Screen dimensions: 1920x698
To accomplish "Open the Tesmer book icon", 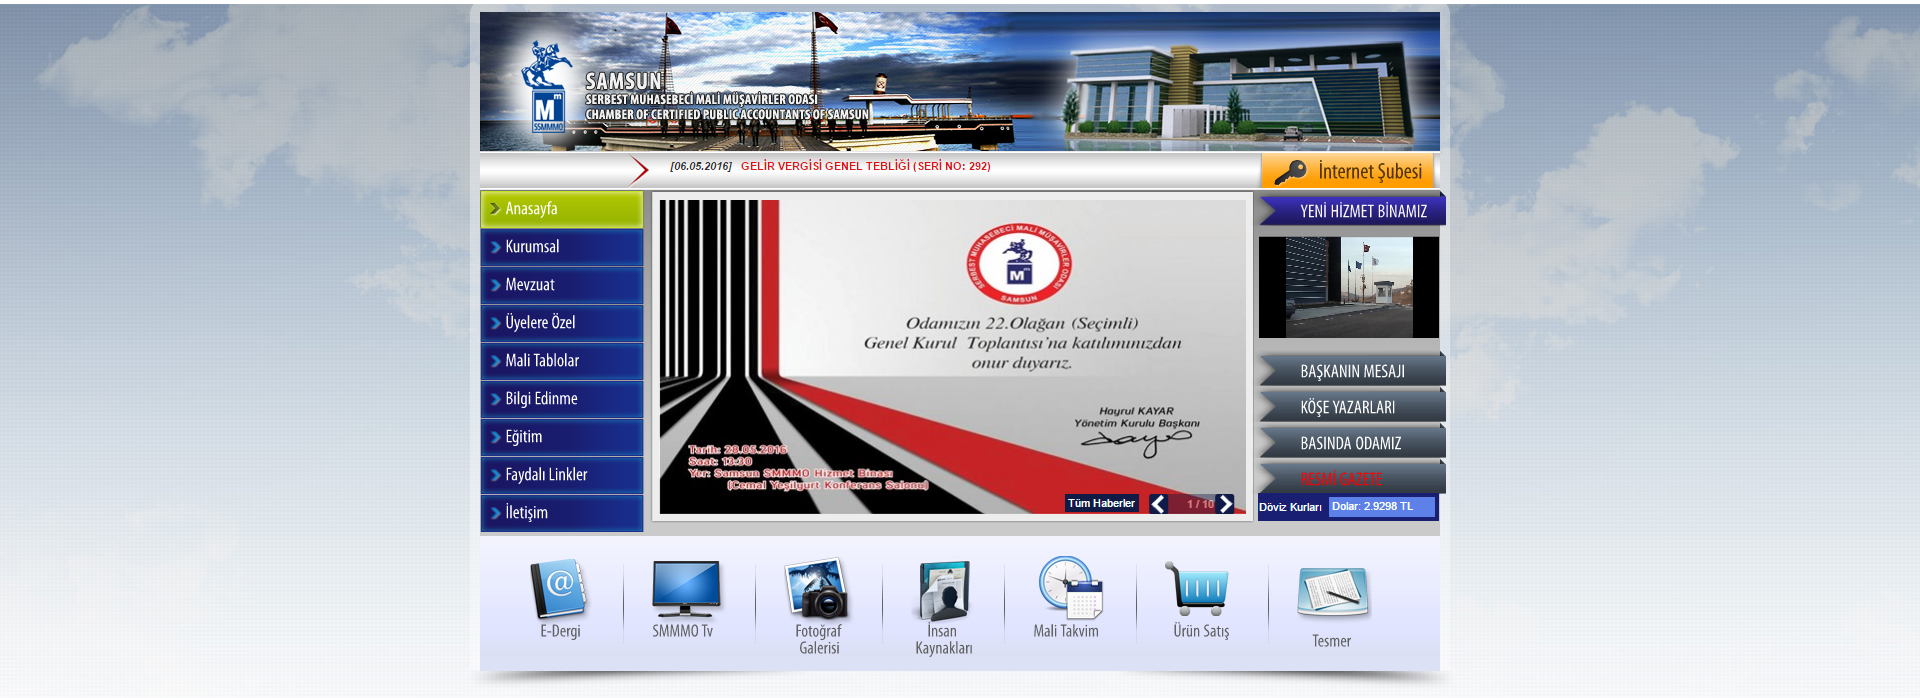I will pyautogui.click(x=1332, y=592).
